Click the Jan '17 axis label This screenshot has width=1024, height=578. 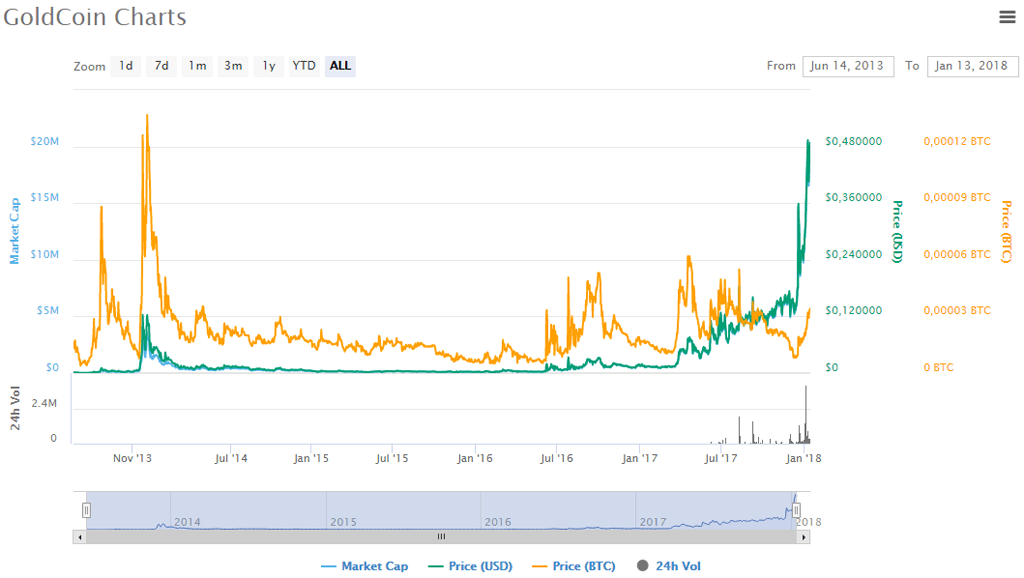pyautogui.click(x=640, y=458)
